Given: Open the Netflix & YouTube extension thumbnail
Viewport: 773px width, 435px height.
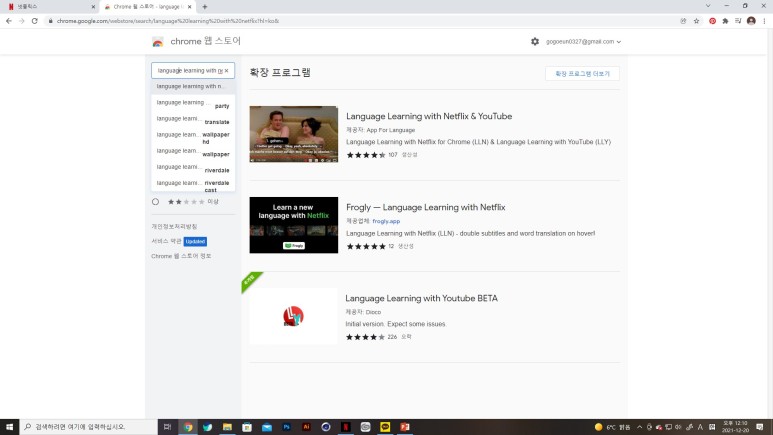Looking at the screenshot, I should 294,134.
